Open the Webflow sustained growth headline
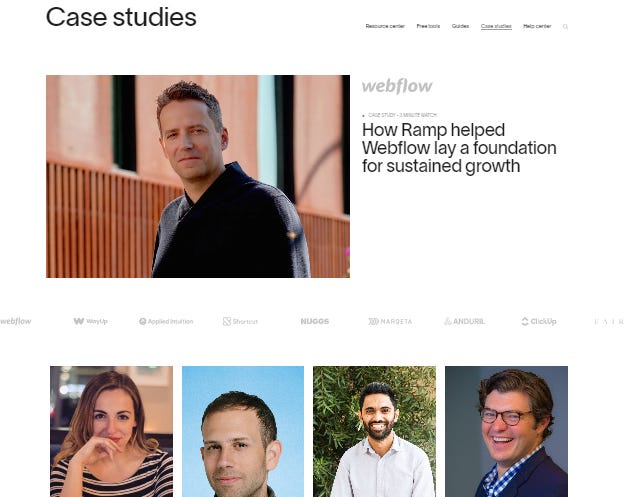This screenshot has width=625, height=497. [459, 148]
